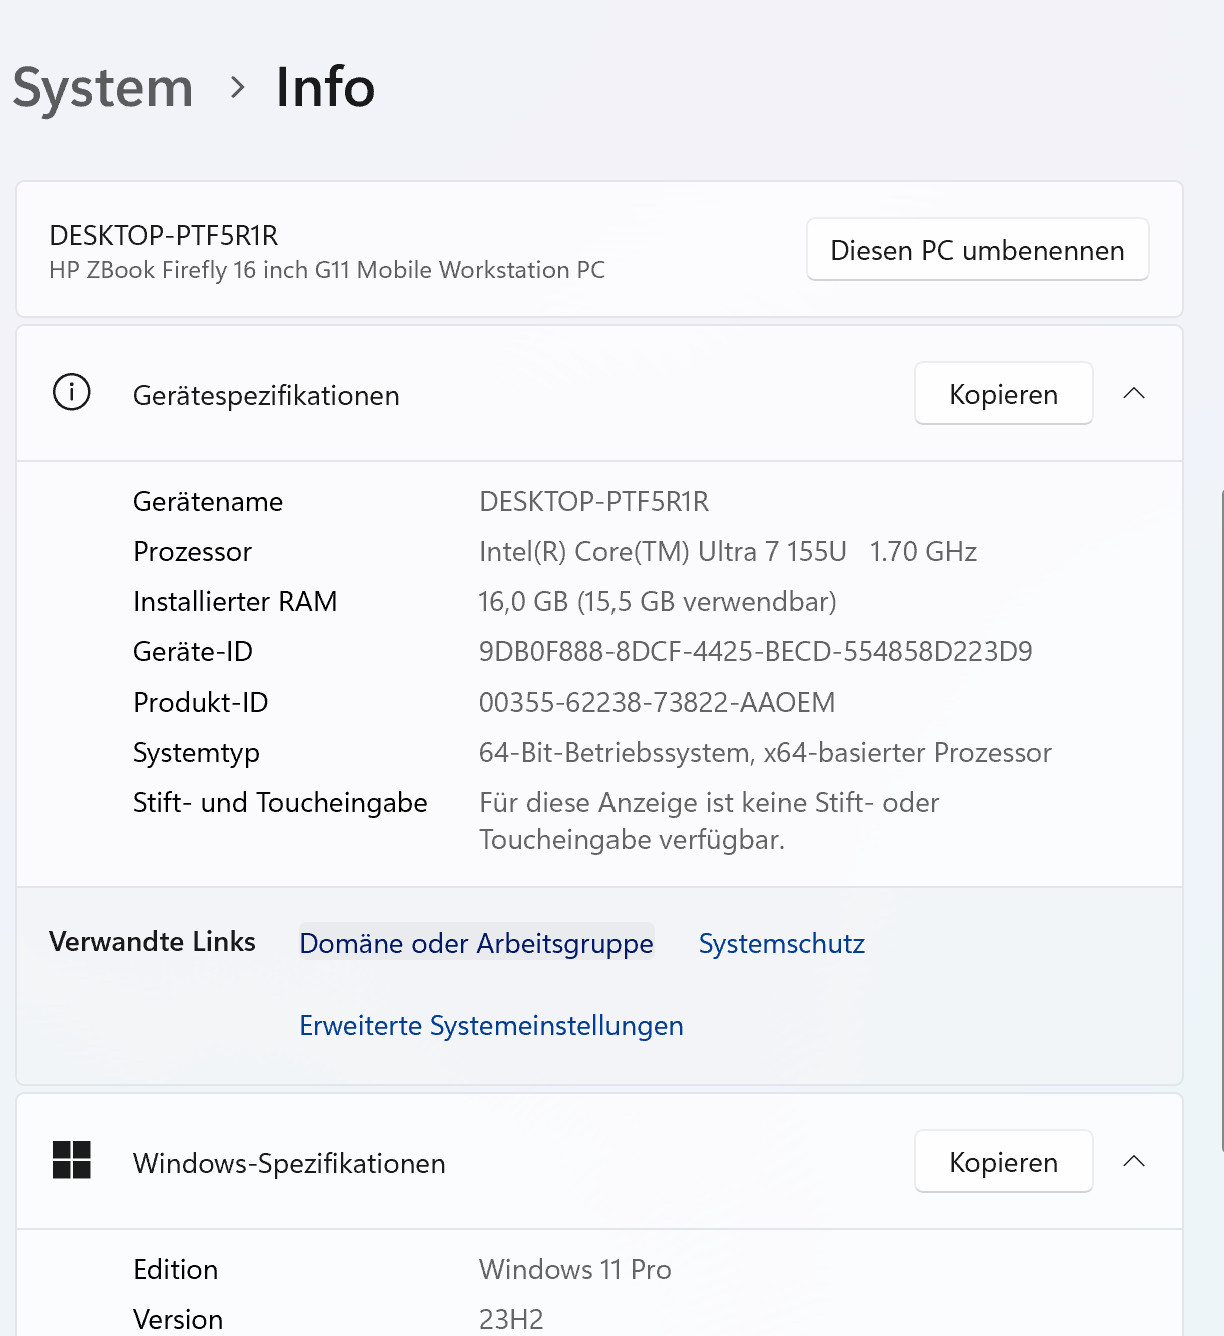Click version value 23H2
Viewport: 1224px width, 1336px height.
point(511,1319)
